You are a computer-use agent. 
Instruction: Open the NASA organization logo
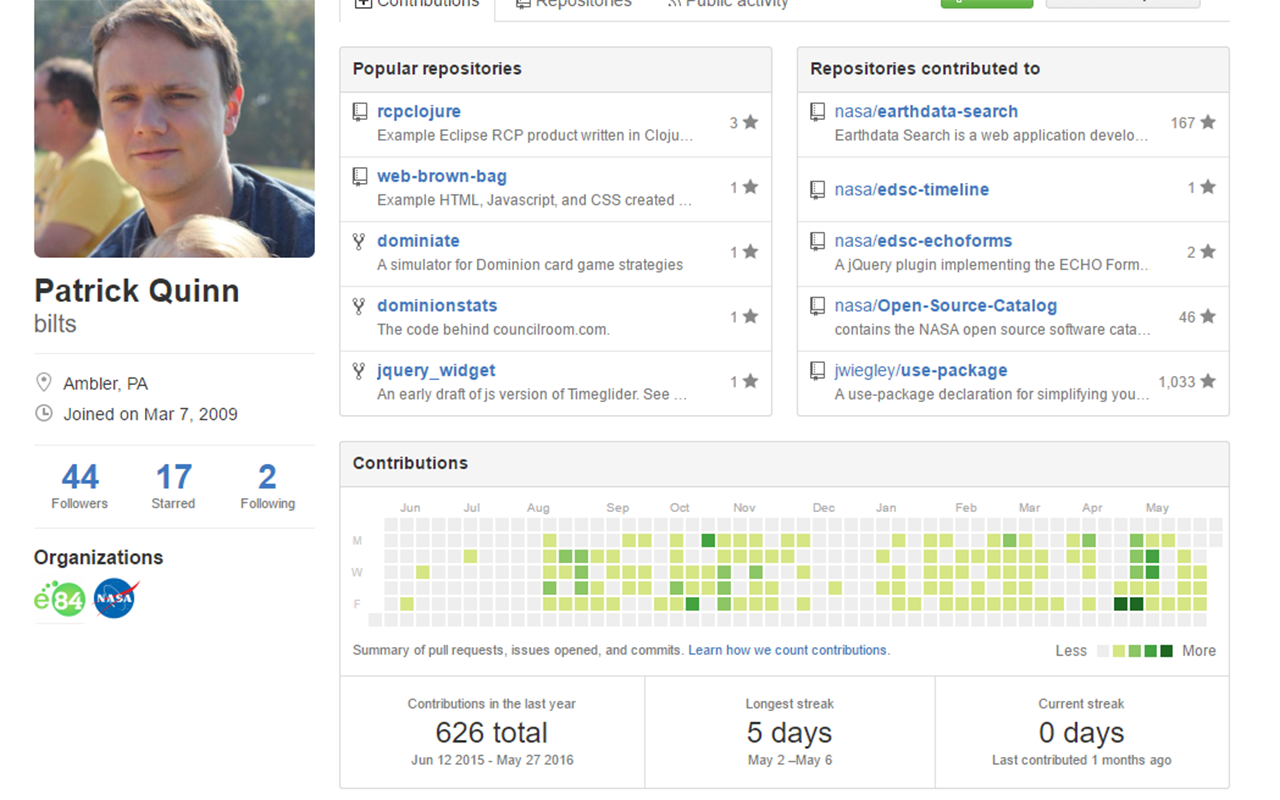point(113,598)
